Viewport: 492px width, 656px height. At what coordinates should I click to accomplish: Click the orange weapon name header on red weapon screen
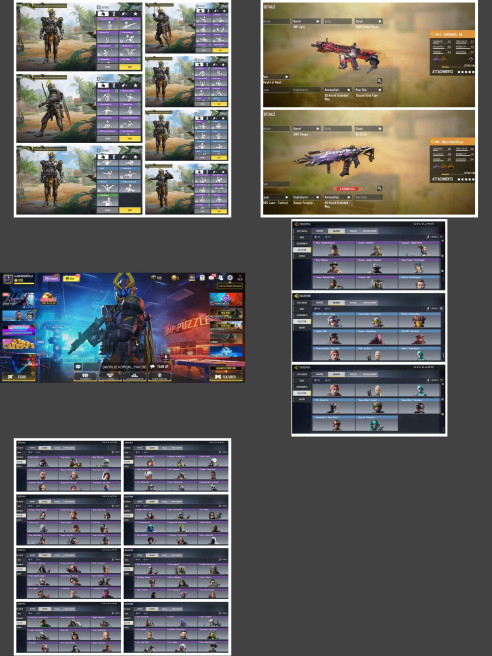pyautogui.click(x=453, y=34)
